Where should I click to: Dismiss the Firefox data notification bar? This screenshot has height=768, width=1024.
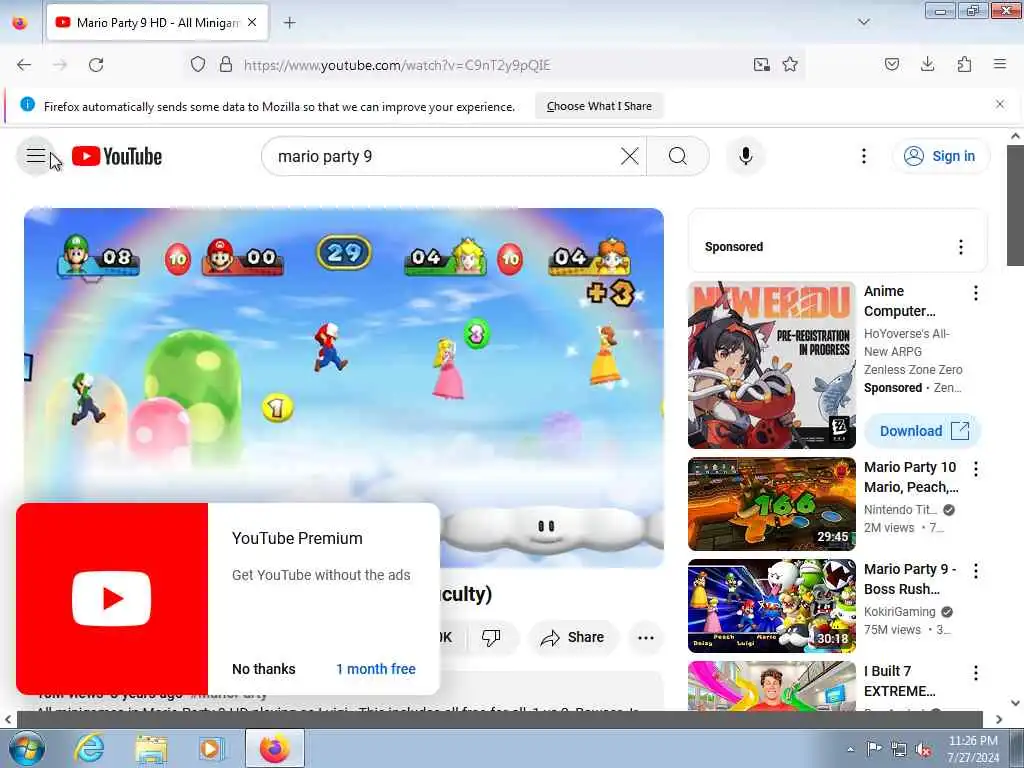[x=1000, y=104]
